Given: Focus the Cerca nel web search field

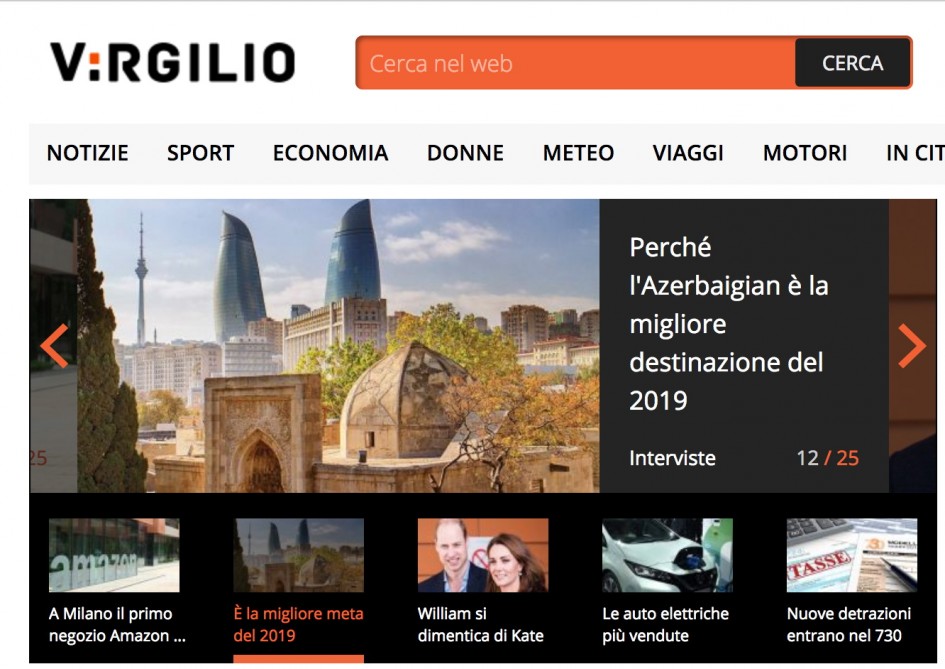Looking at the screenshot, I should 575,63.
